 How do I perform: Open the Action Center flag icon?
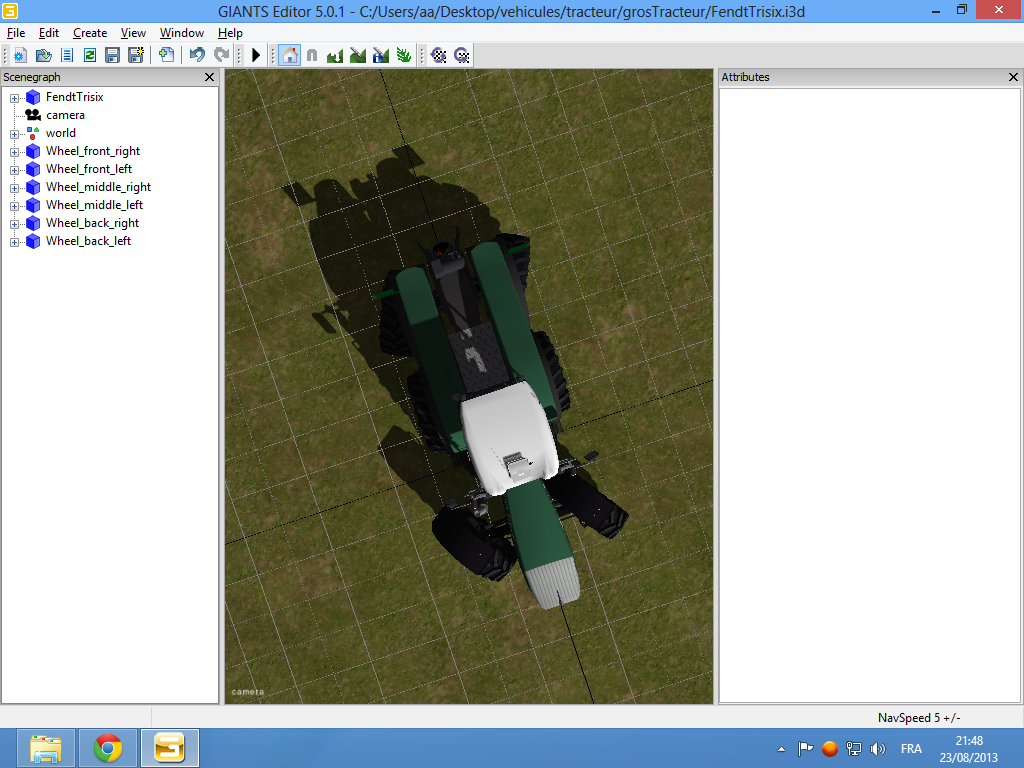[805, 748]
